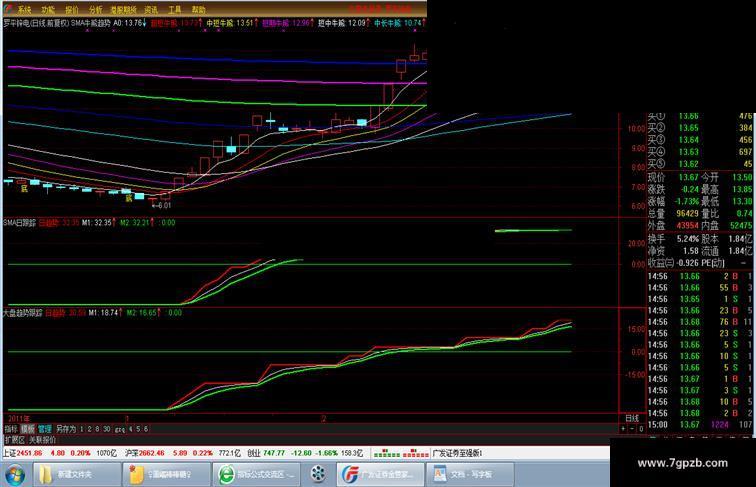Select template number 1 in the template strip
The width and height of the screenshot is (756, 487).
point(82,429)
